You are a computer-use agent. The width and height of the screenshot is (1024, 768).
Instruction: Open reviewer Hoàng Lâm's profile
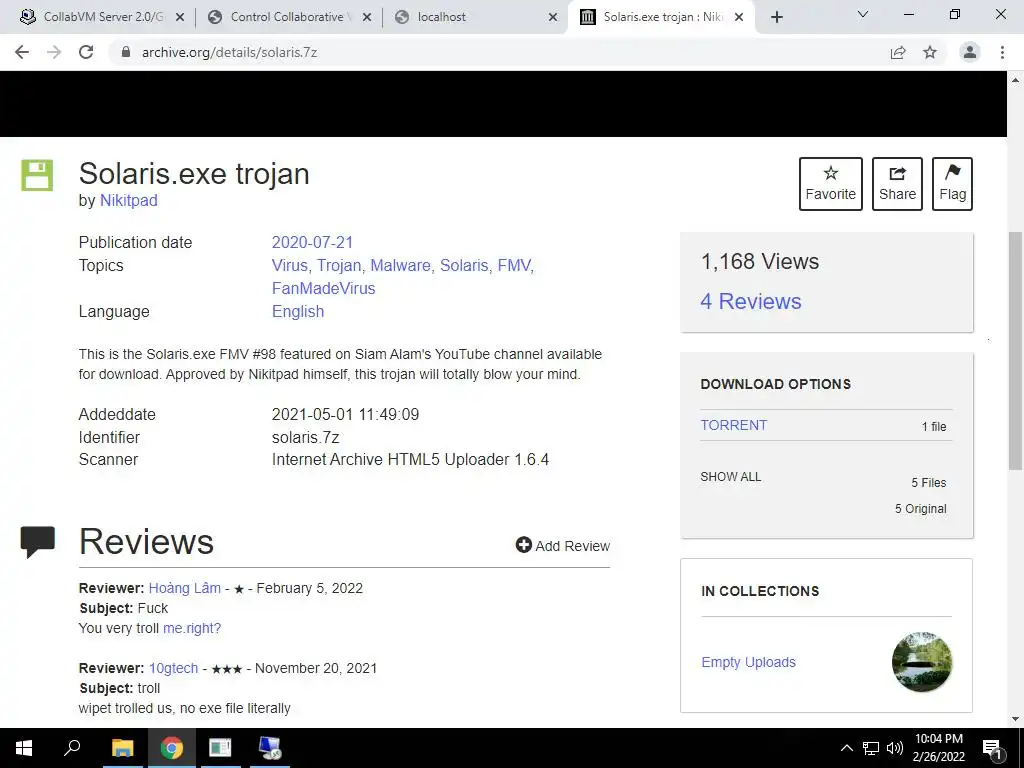185,588
